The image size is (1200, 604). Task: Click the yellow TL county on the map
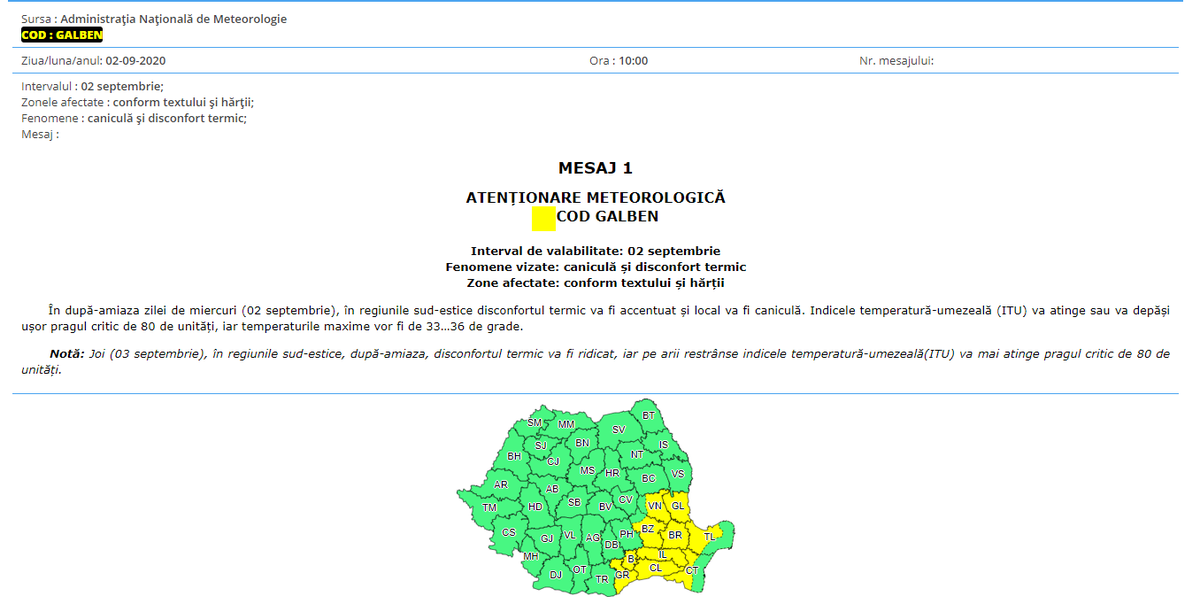[709, 537]
